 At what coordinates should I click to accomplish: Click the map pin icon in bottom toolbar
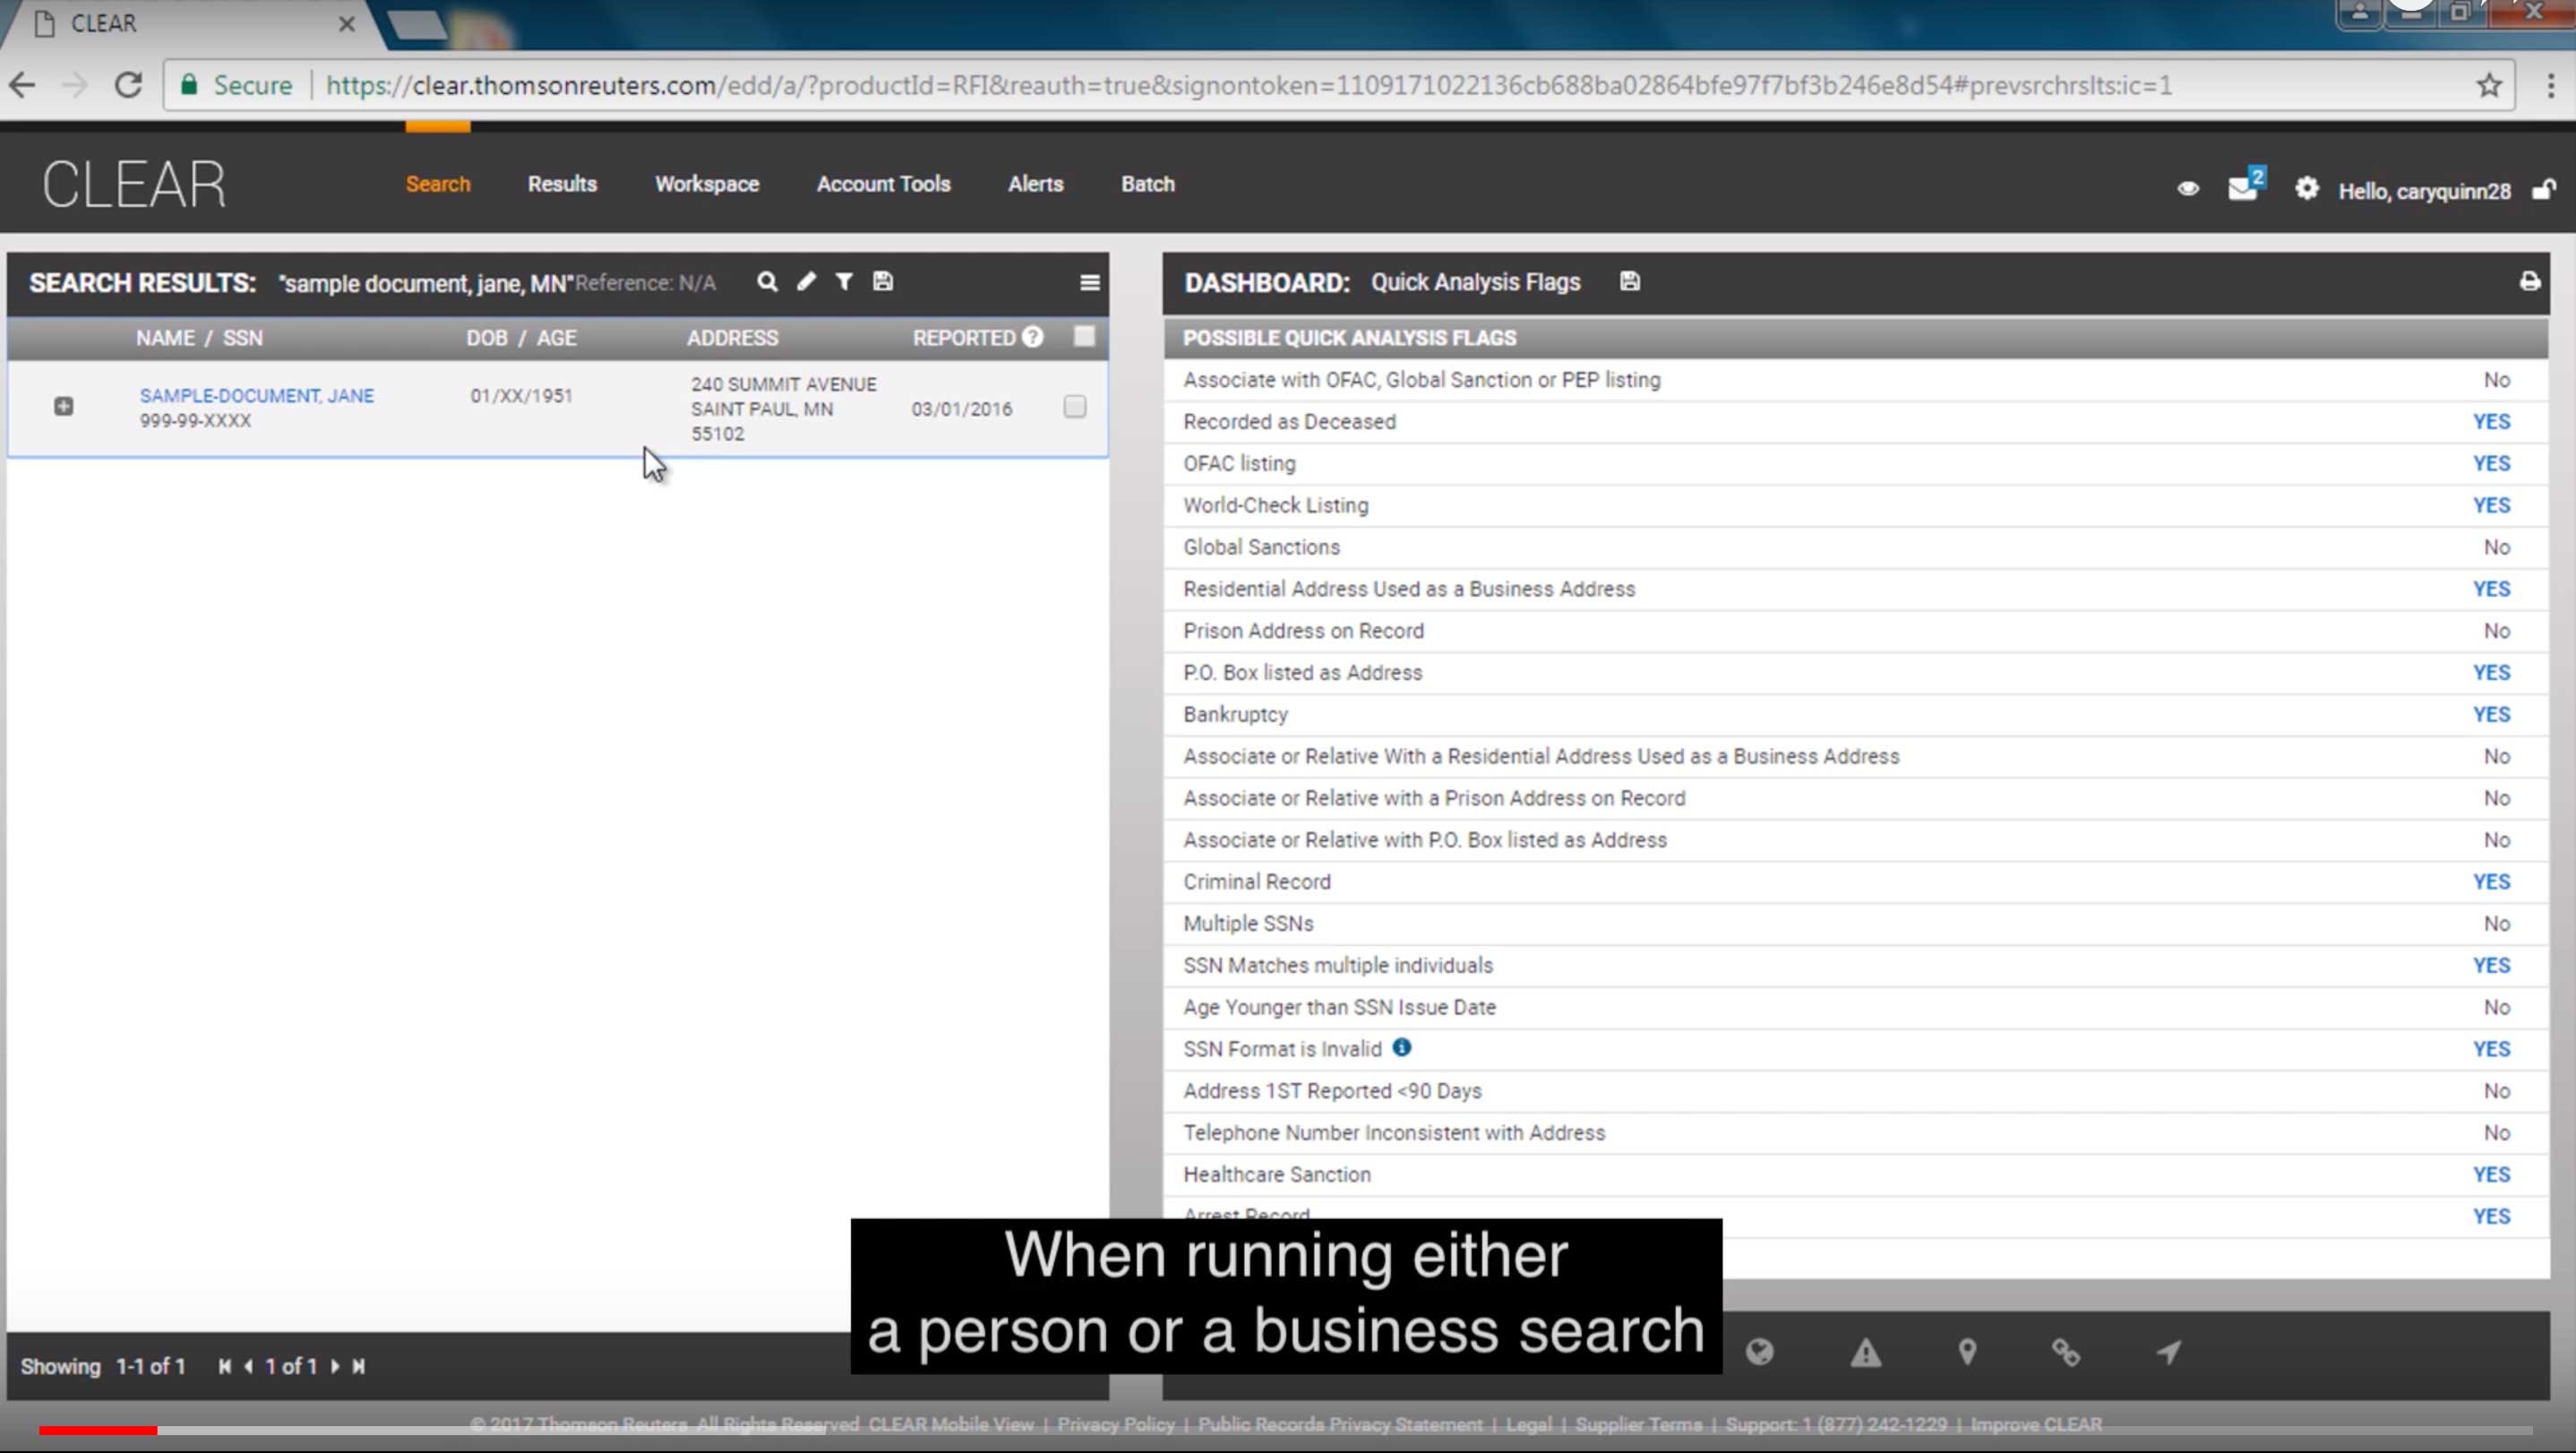click(x=1967, y=1353)
